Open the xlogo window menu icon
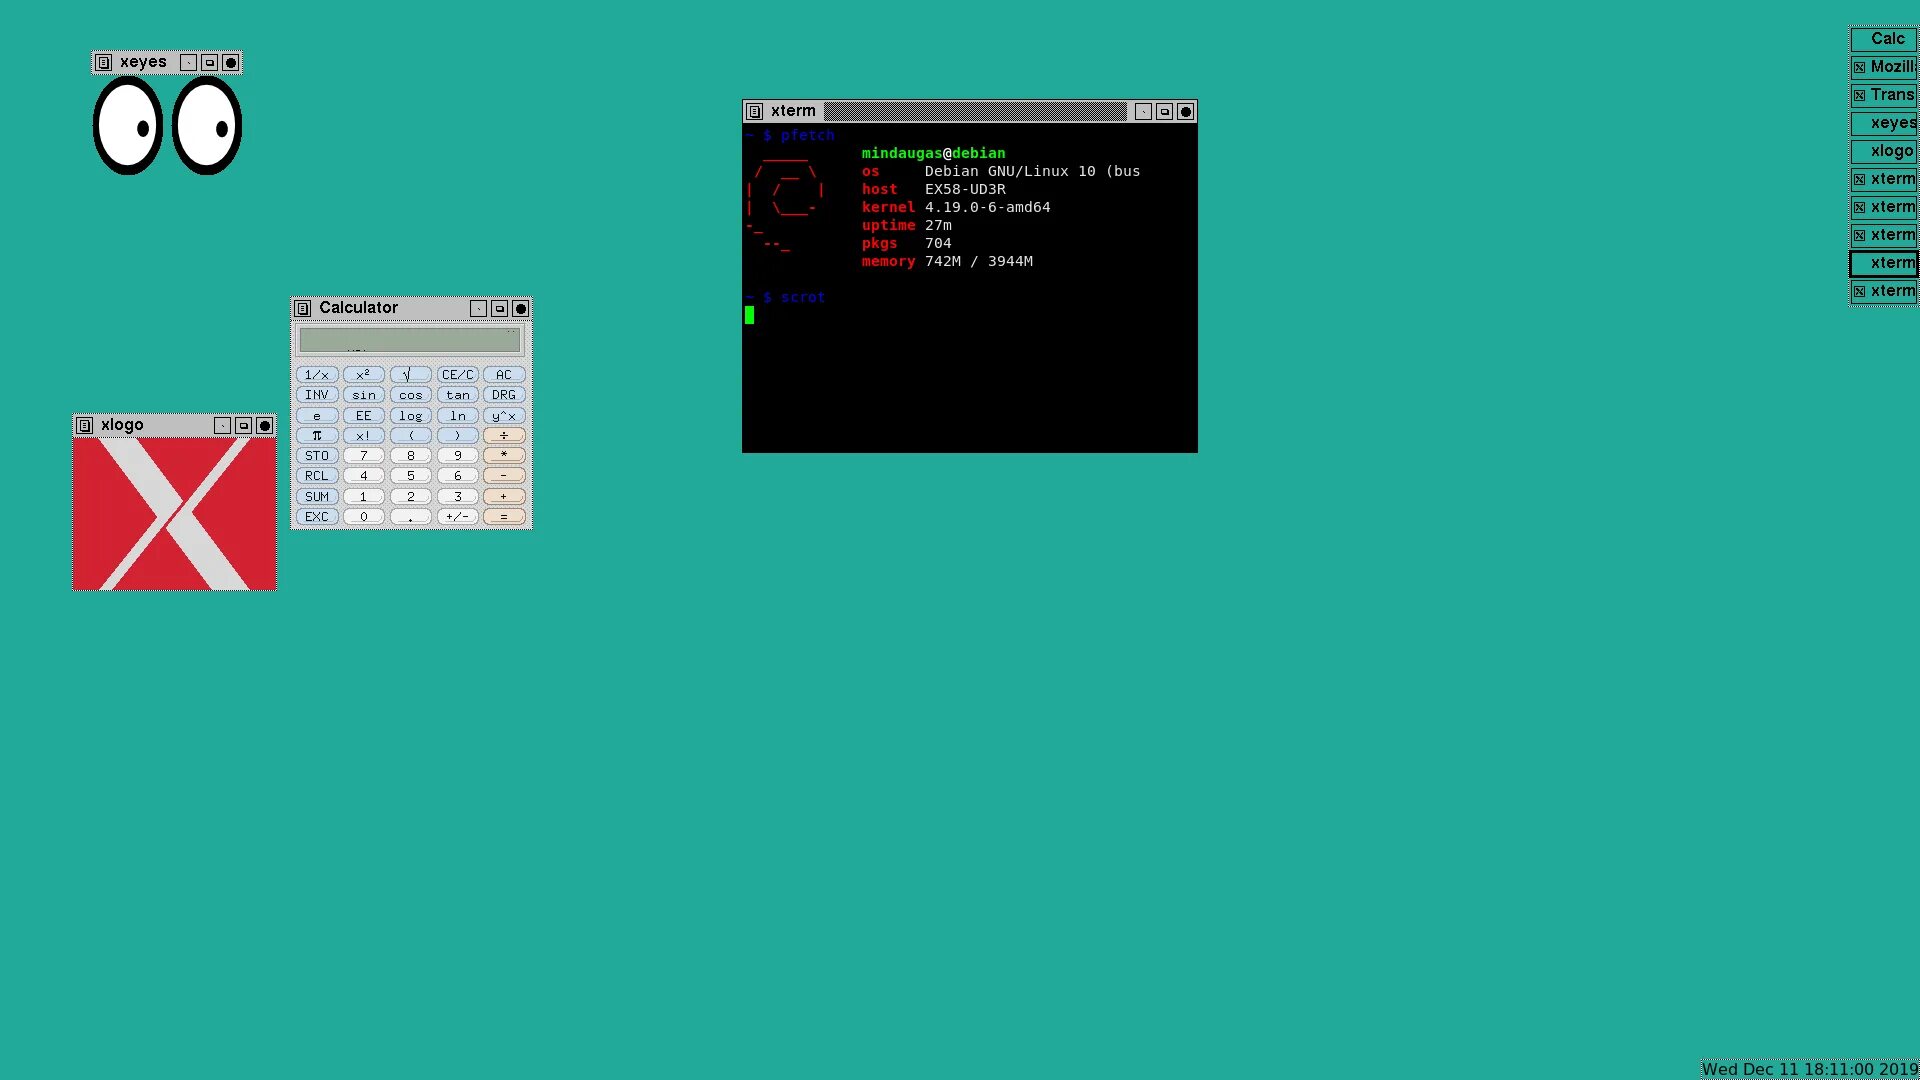The height and width of the screenshot is (1080, 1920). pos(85,425)
